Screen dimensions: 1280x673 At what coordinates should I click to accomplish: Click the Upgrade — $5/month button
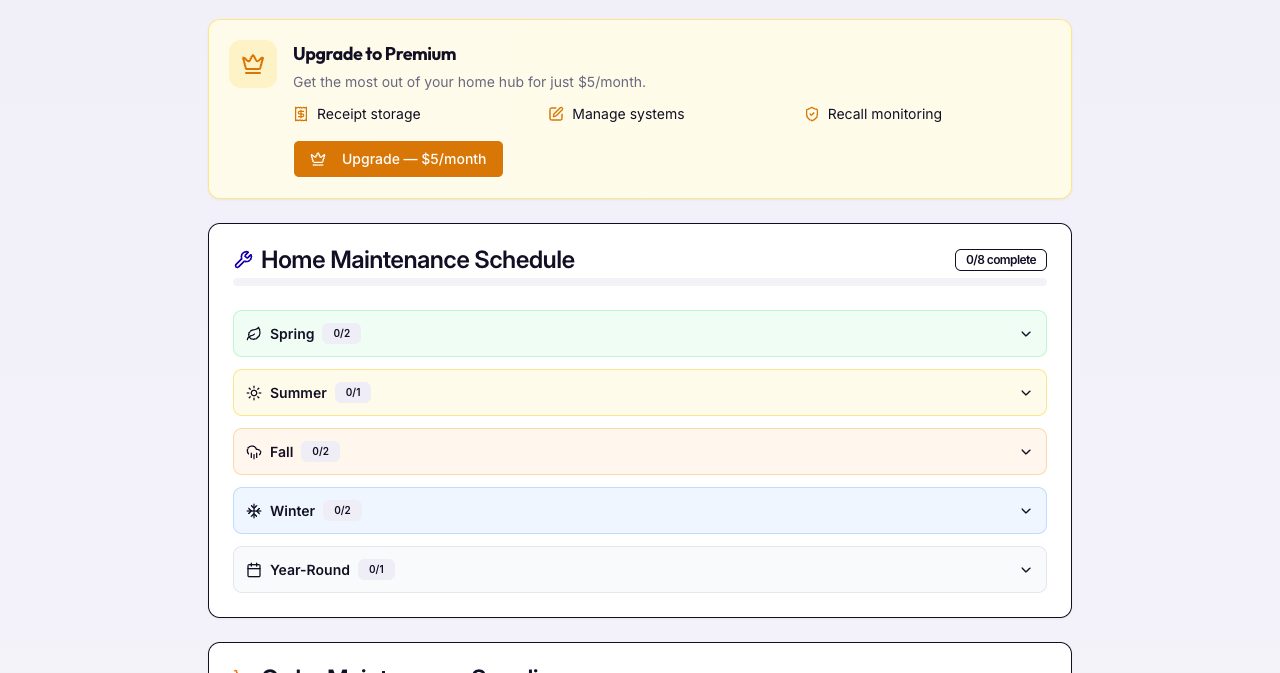[x=398, y=159]
